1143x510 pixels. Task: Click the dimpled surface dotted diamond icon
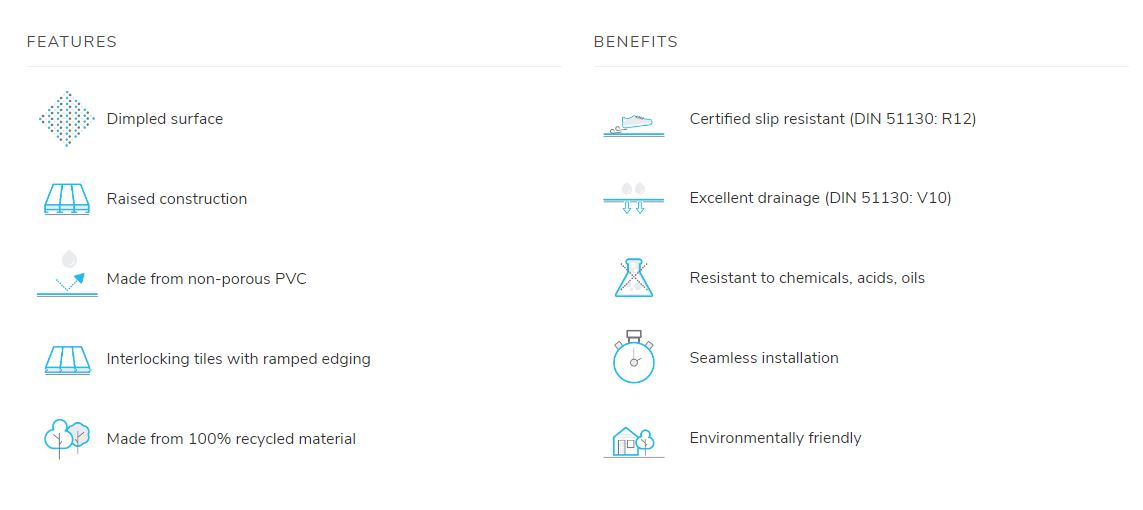(x=67, y=119)
